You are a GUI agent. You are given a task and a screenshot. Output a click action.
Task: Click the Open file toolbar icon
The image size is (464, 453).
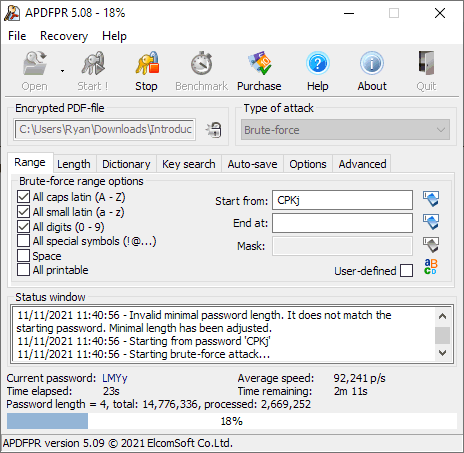pos(35,63)
